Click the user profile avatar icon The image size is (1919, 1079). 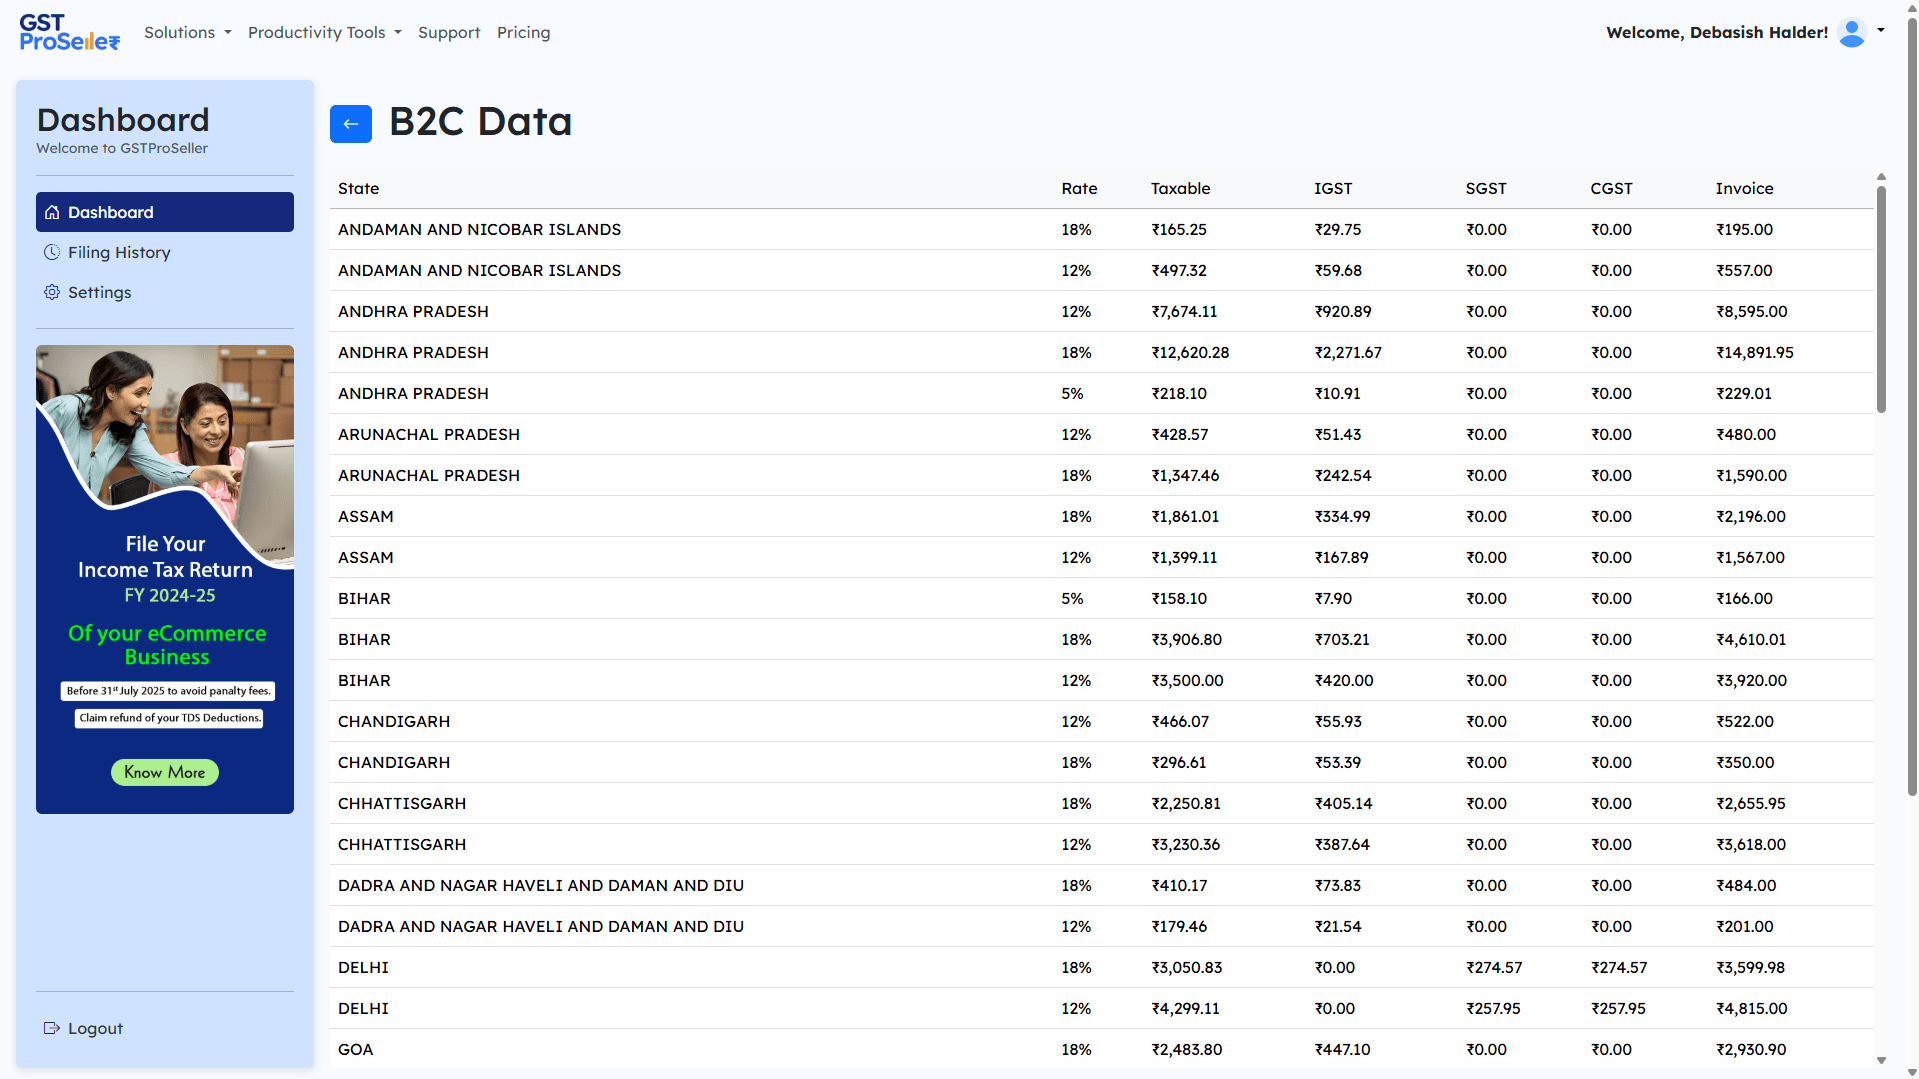1851,32
